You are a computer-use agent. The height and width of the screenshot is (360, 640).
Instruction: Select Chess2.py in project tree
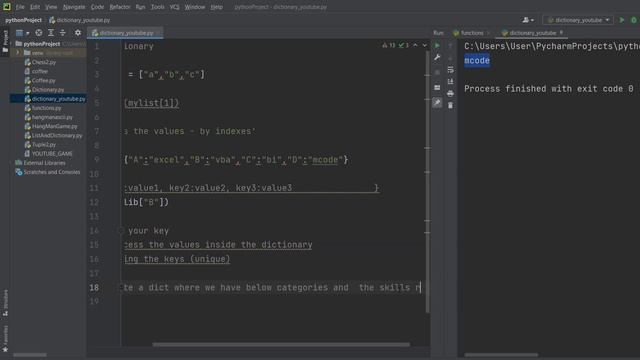coord(44,62)
